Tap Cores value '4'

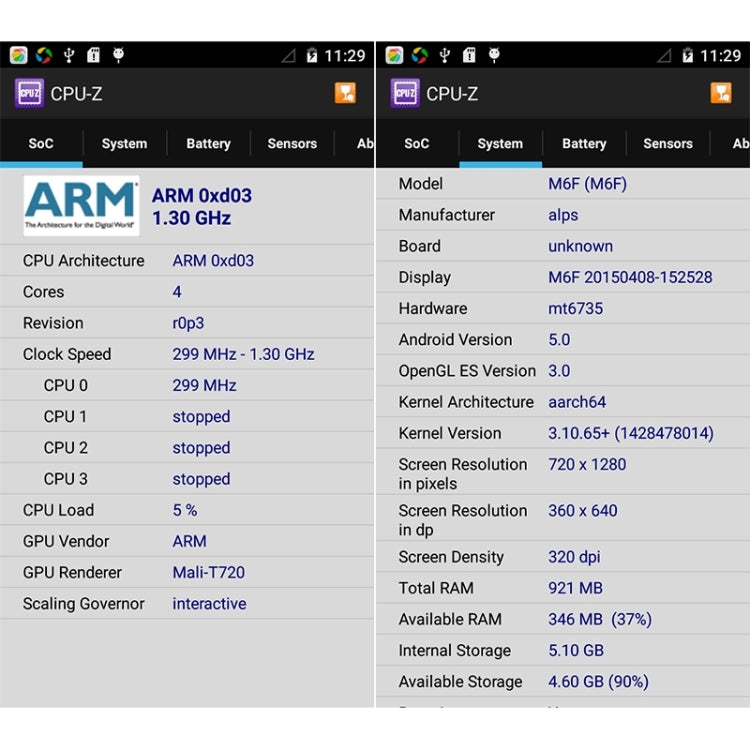[x=177, y=292]
